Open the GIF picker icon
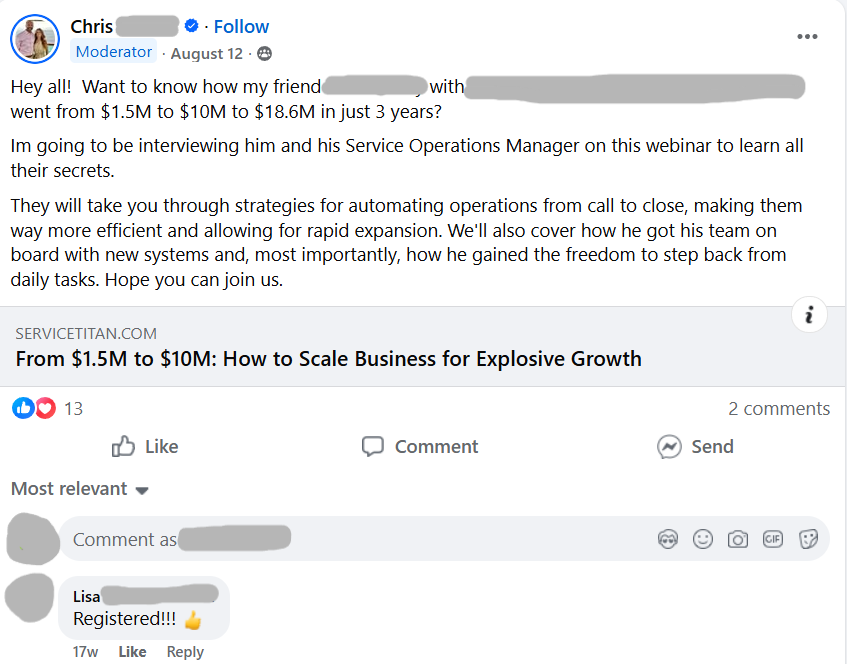 [x=773, y=540]
